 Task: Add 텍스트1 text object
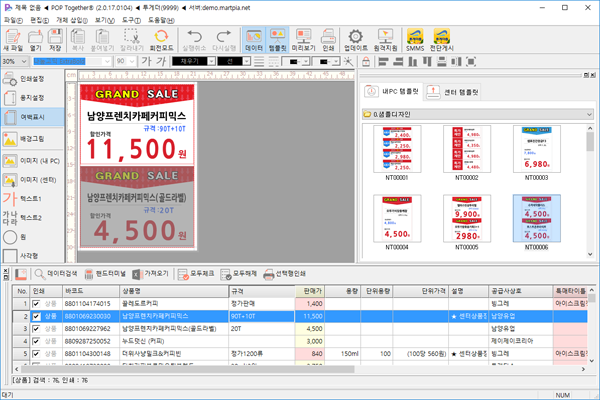33,199
